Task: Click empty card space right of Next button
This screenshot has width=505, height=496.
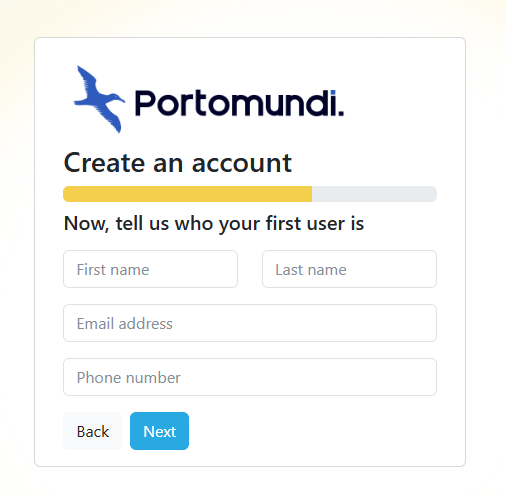Action: click(310, 431)
